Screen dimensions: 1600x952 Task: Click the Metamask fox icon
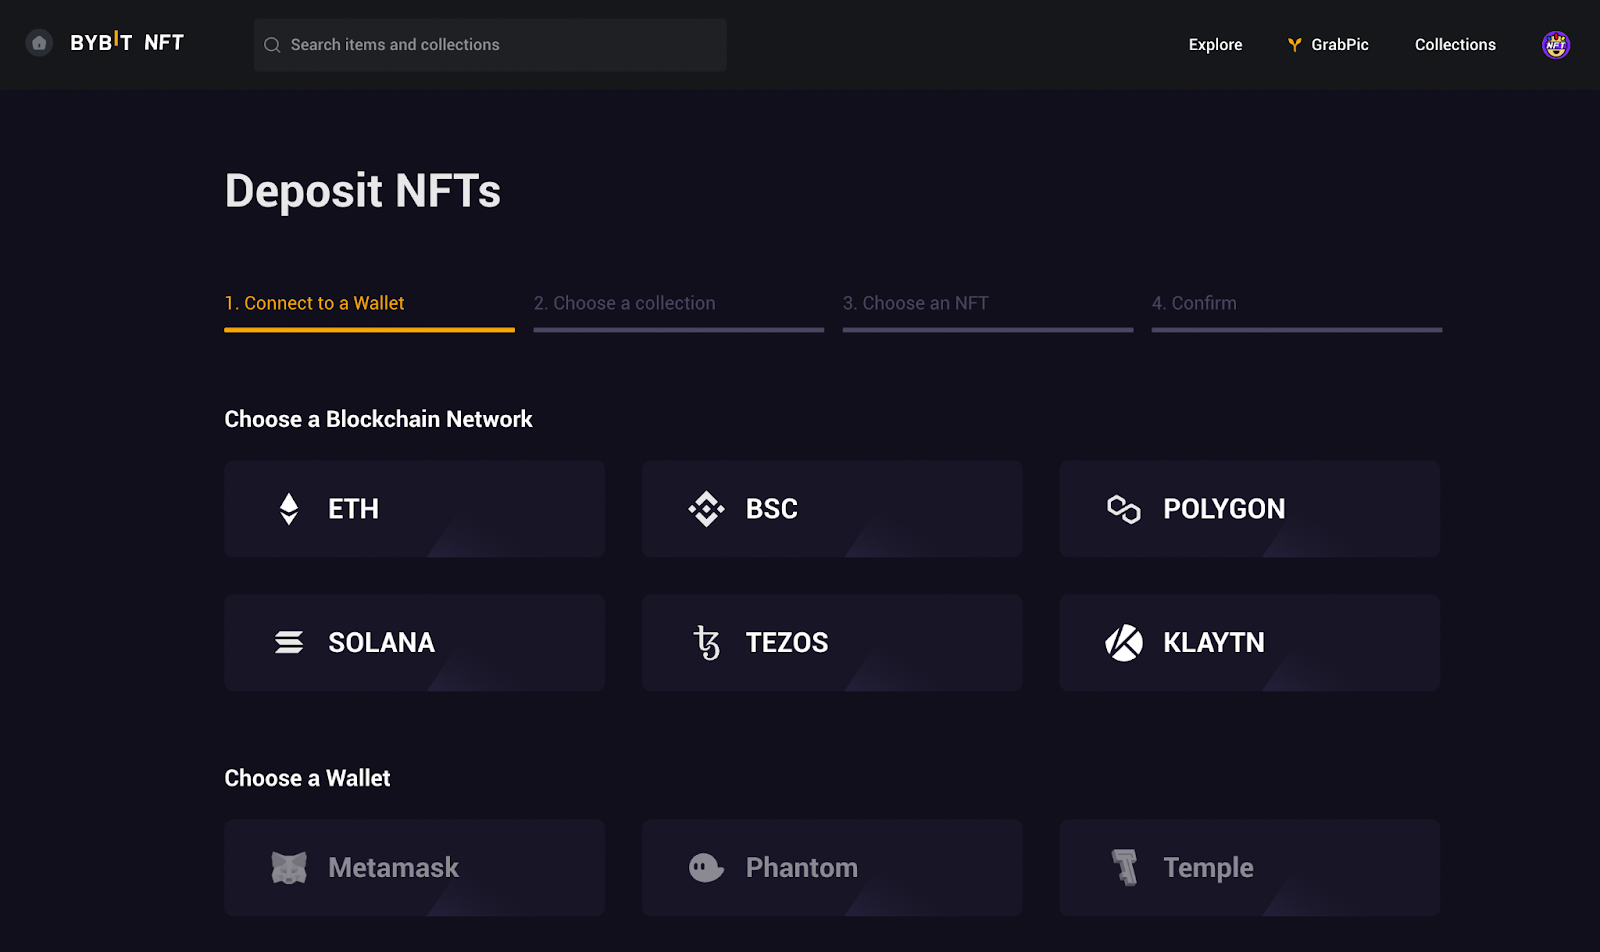coord(289,867)
